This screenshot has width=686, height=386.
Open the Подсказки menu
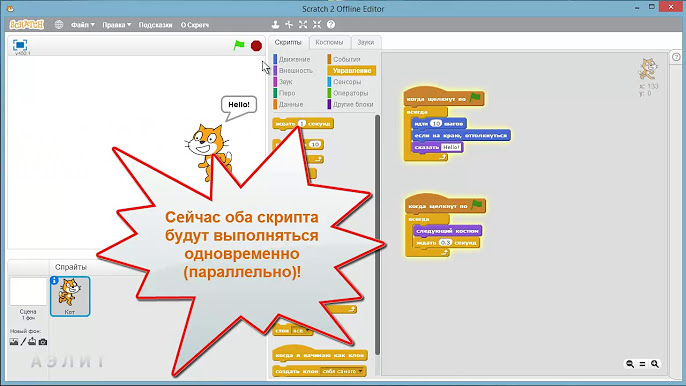point(155,25)
